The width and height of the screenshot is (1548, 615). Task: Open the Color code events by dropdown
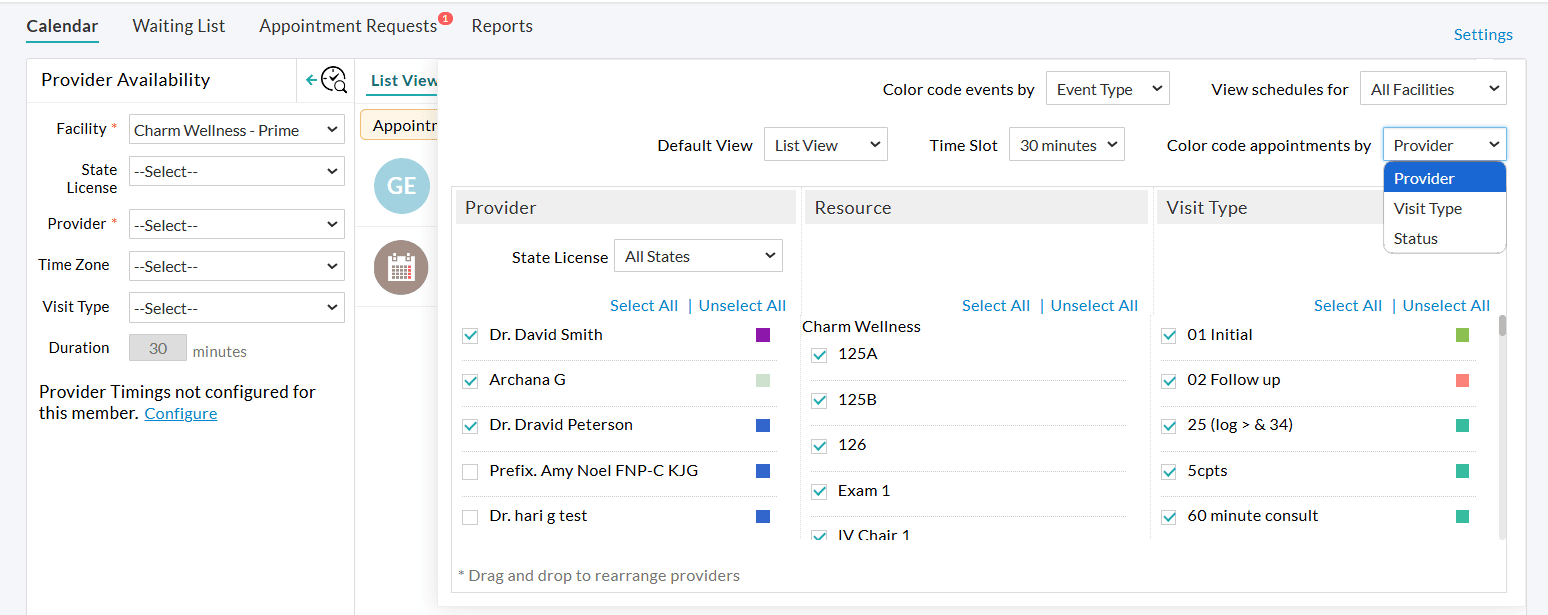pos(1107,89)
